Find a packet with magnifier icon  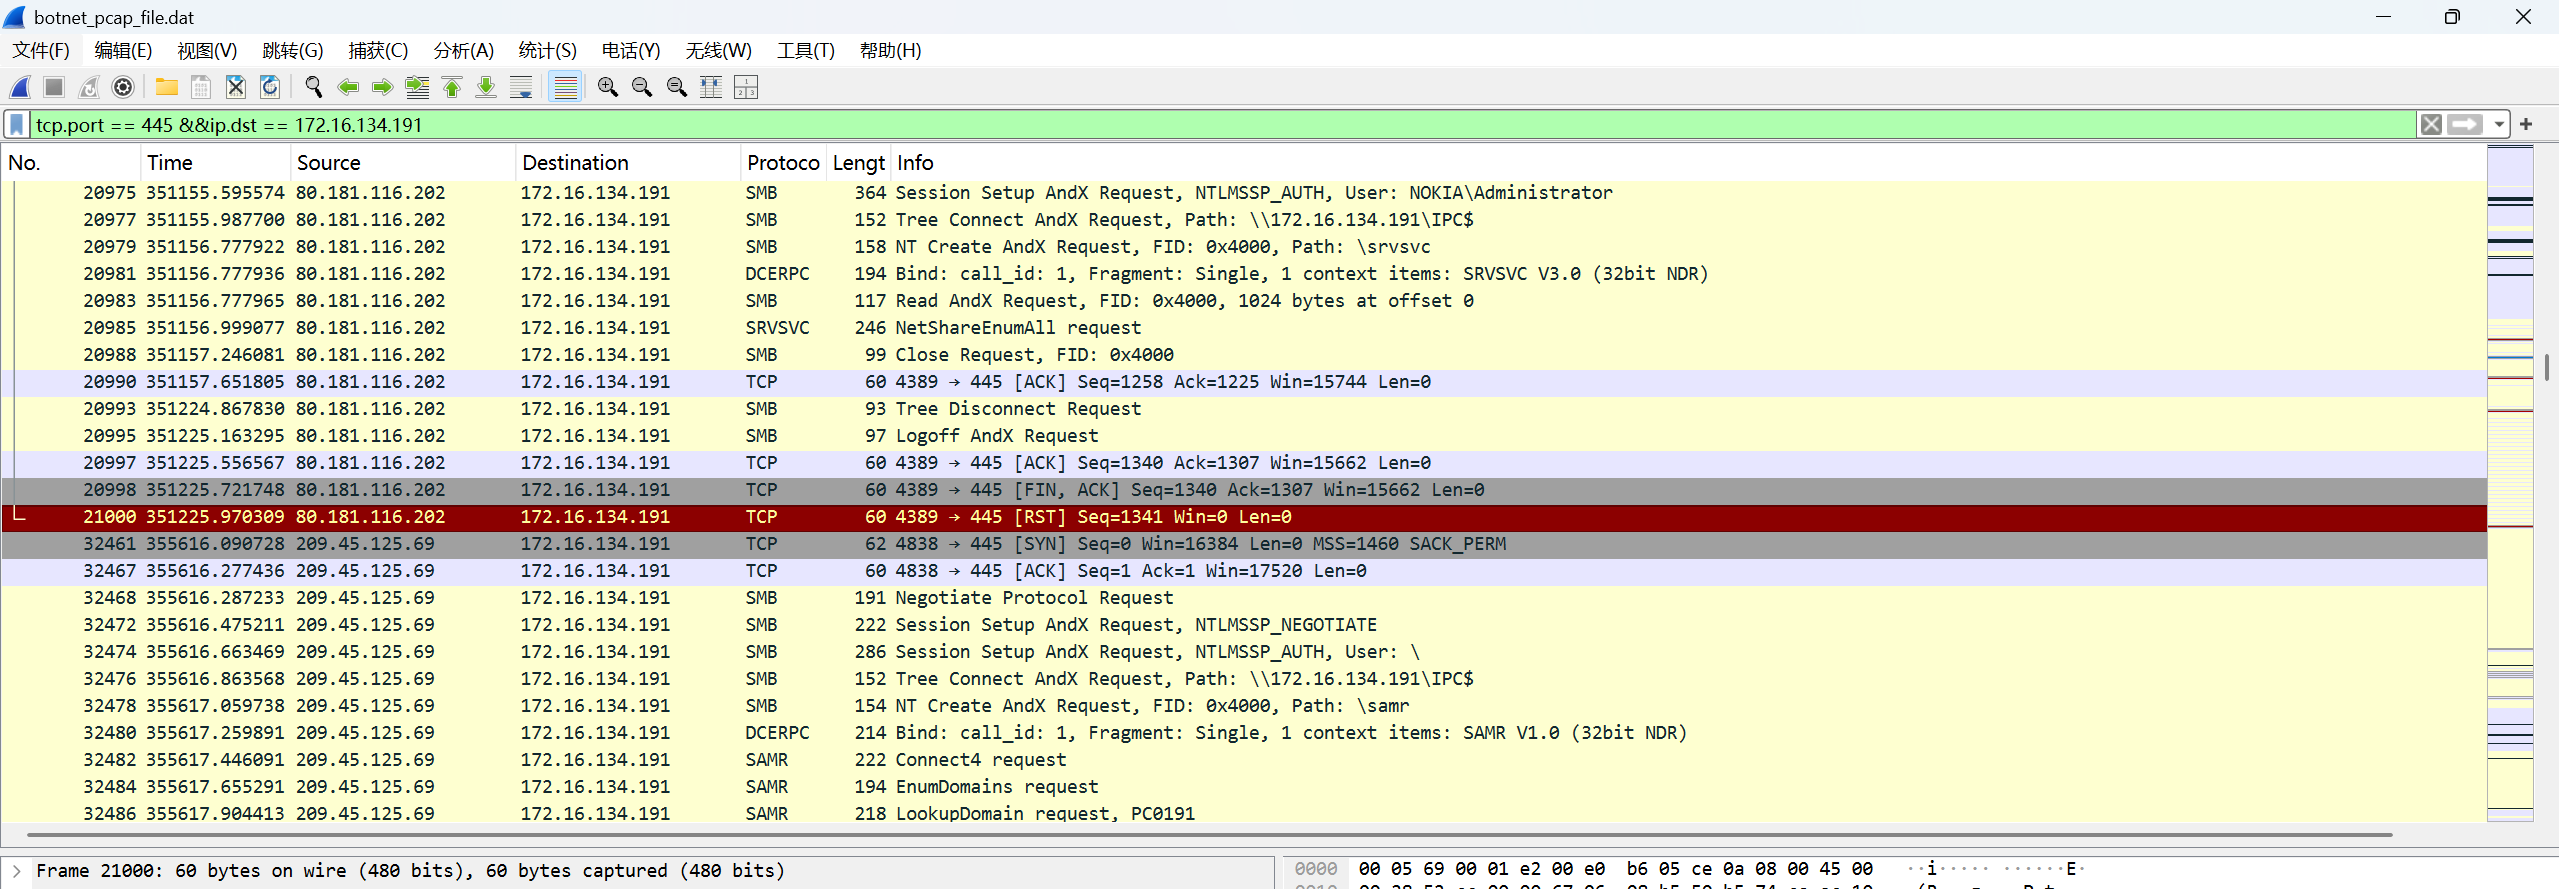pyautogui.click(x=314, y=88)
